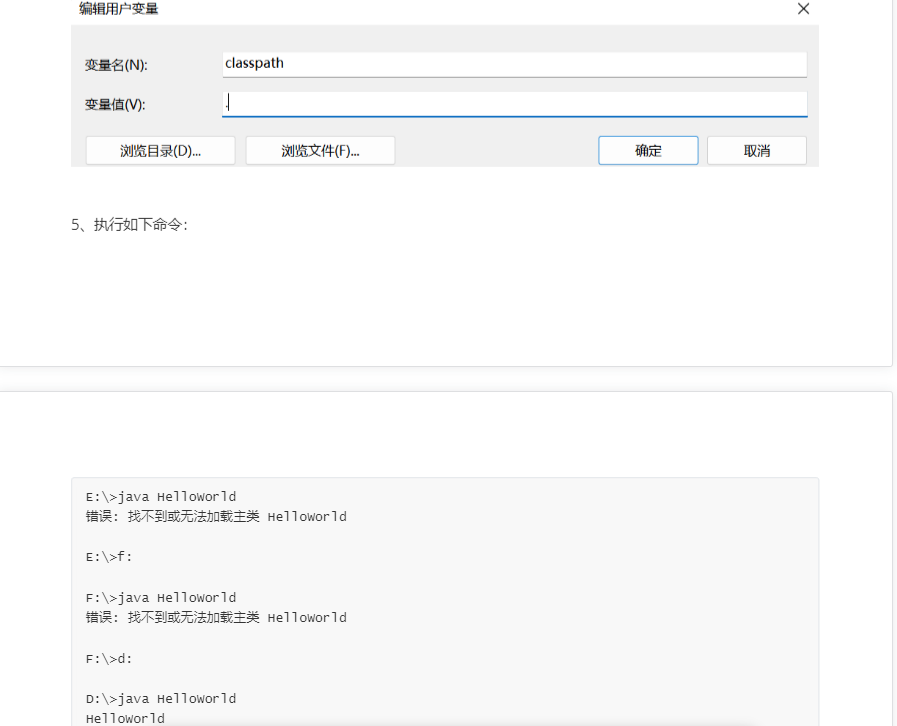Image resolution: width=897 pixels, height=726 pixels.
Task: Click the 变量值(V): label
Action: coord(115,105)
